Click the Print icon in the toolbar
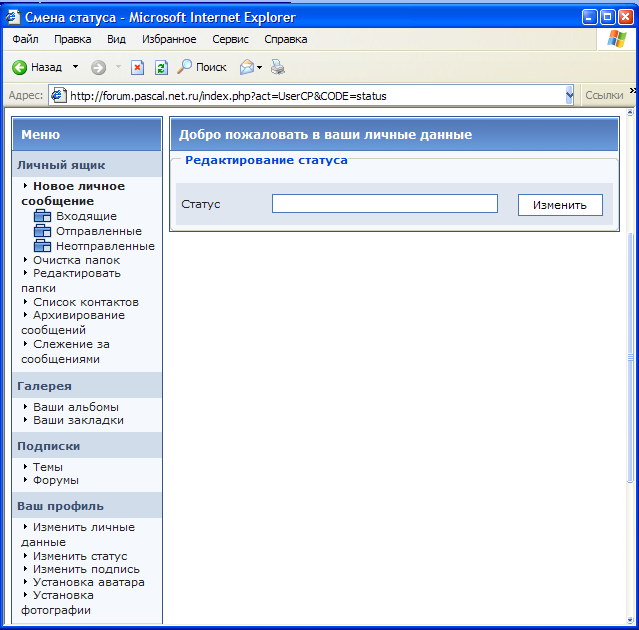Screen dimensions: 639x630 coord(278,67)
